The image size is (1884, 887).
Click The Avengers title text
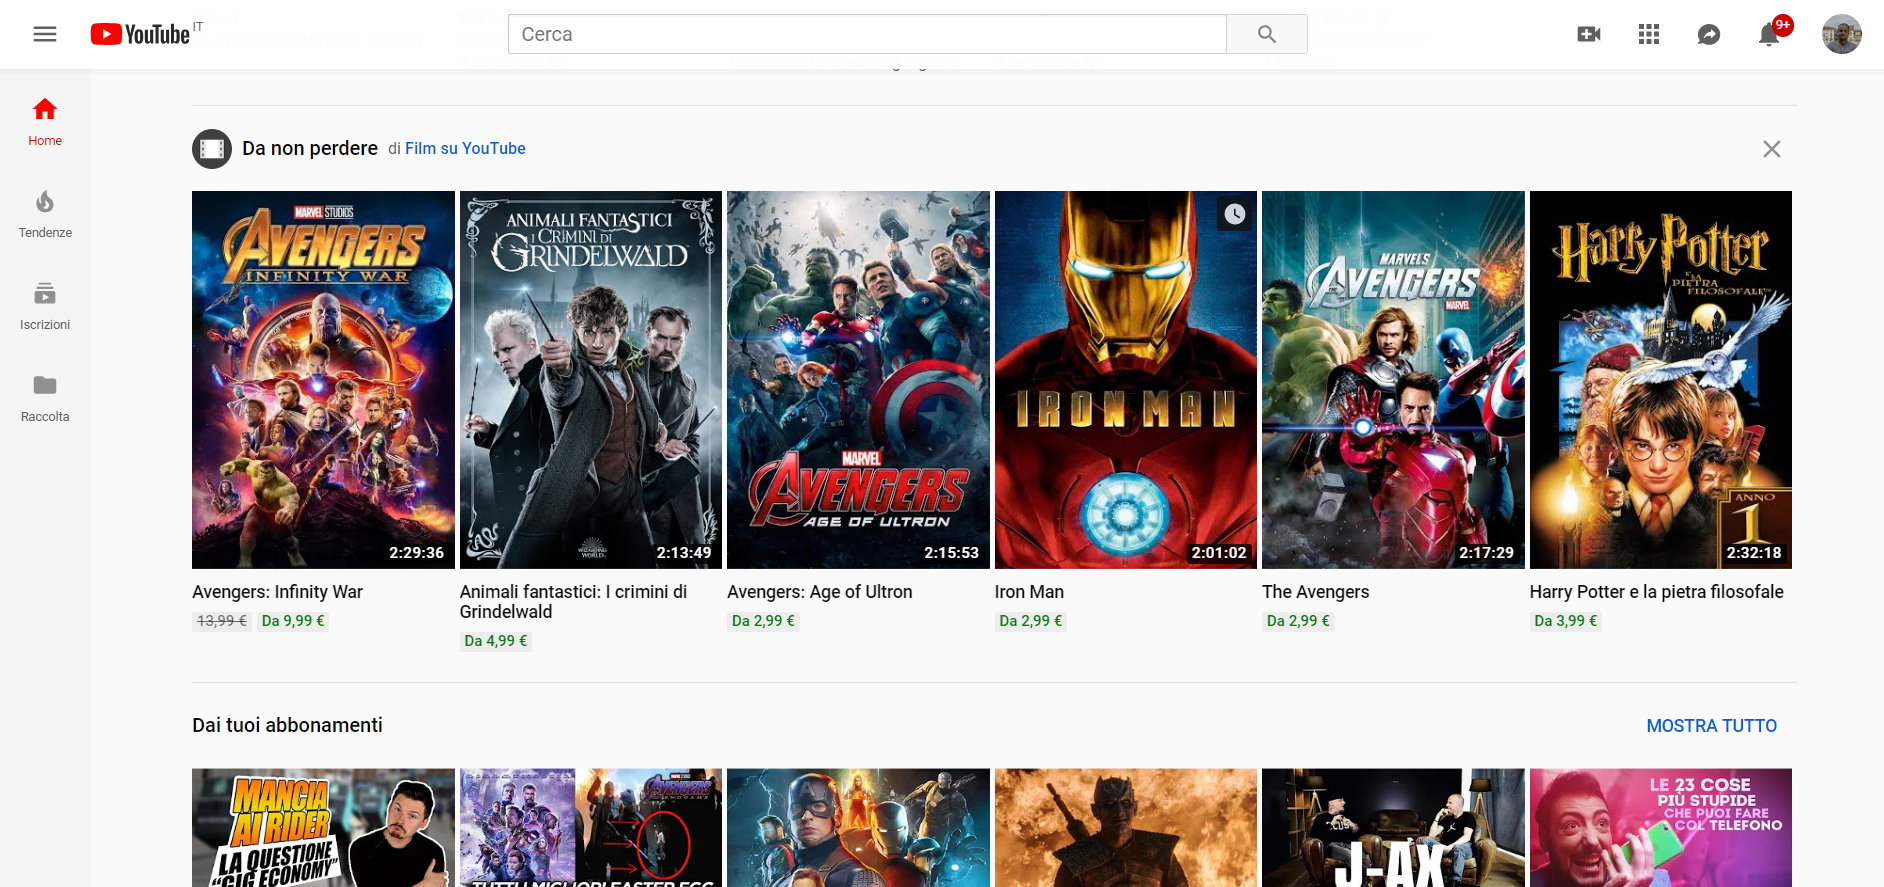[1315, 592]
